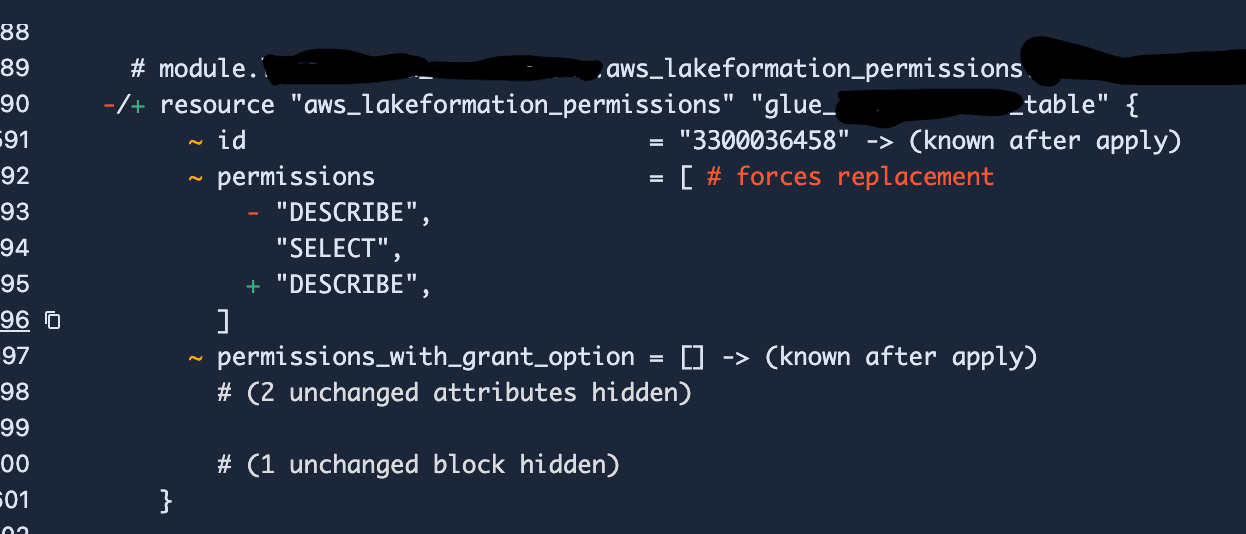Jump to line number 97 in gutter

click(15, 356)
